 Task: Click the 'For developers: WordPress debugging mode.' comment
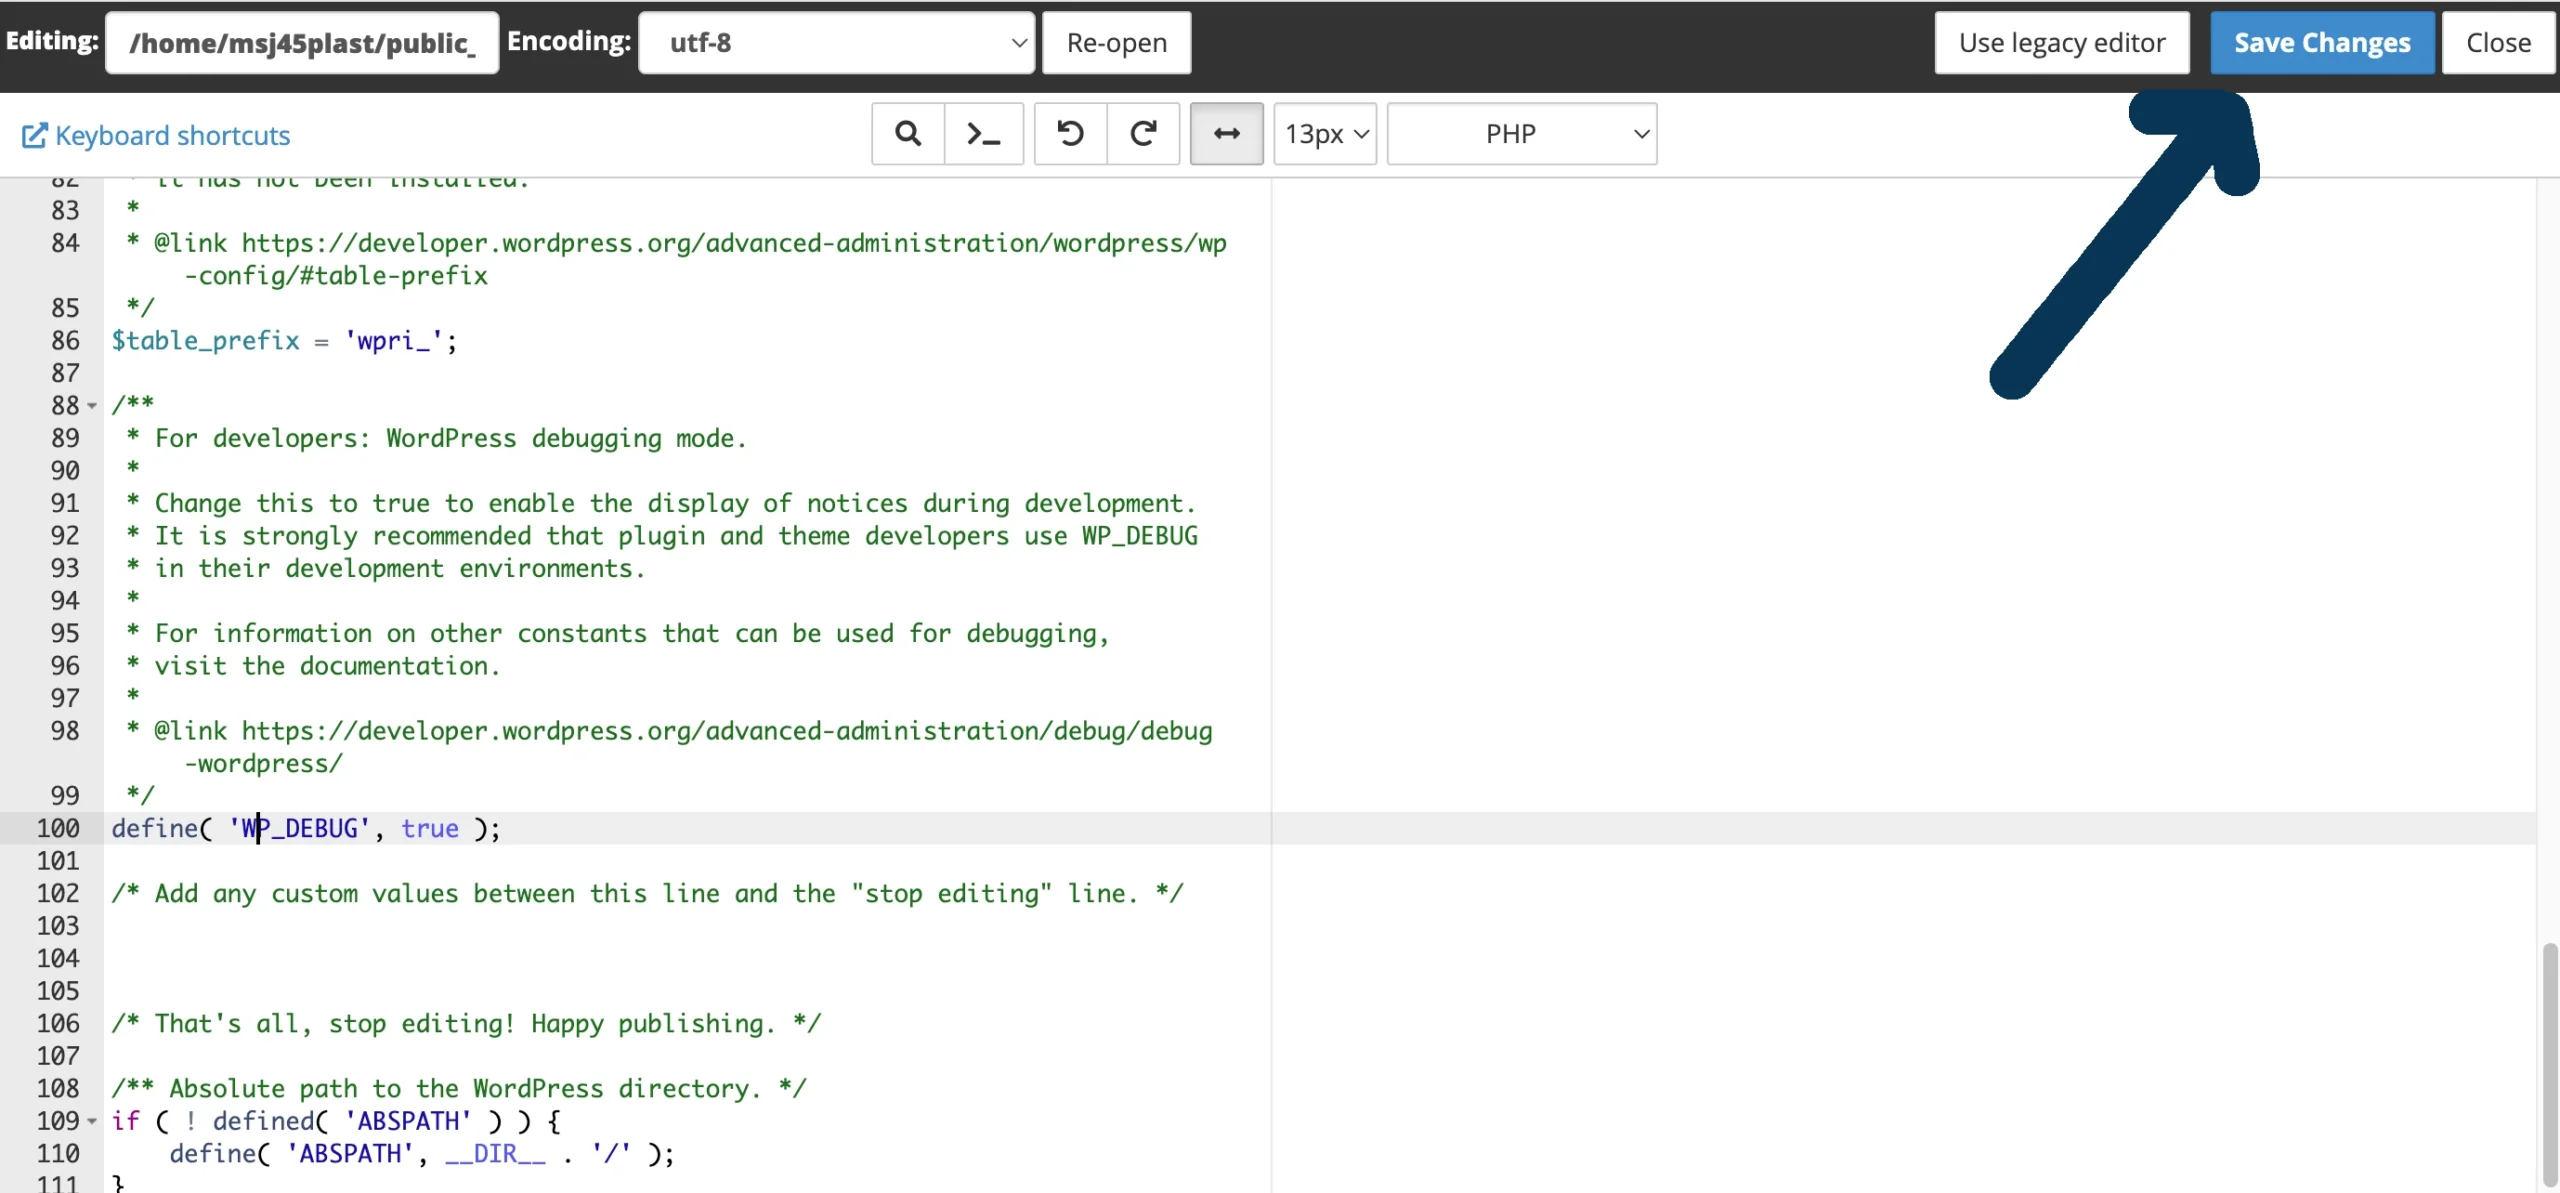(450, 439)
